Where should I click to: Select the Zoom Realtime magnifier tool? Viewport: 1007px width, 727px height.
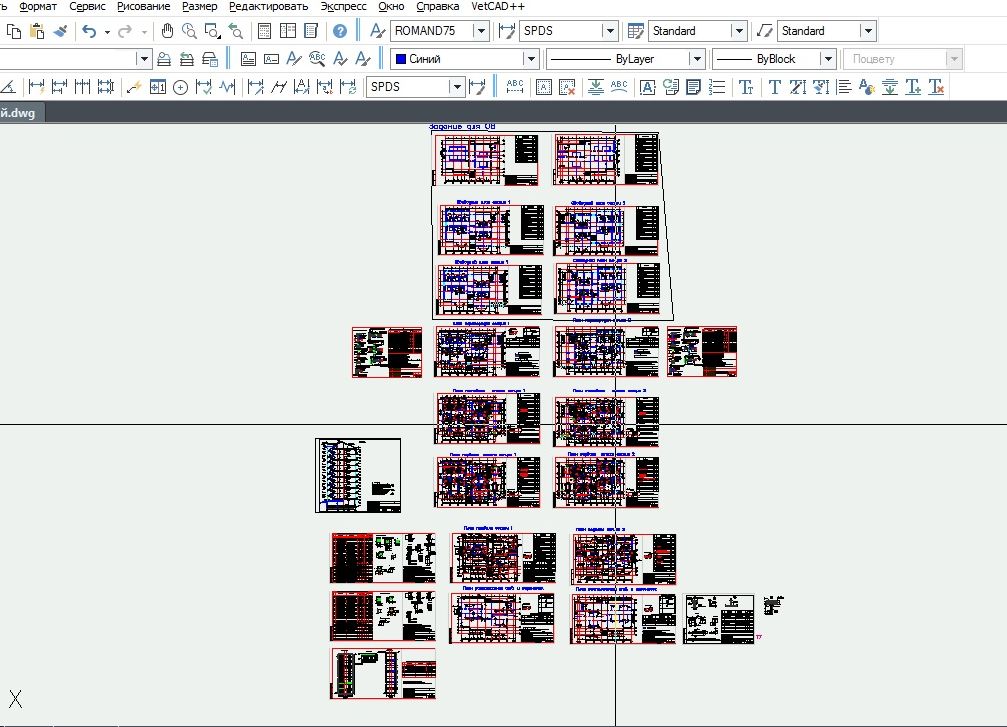[189, 31]
